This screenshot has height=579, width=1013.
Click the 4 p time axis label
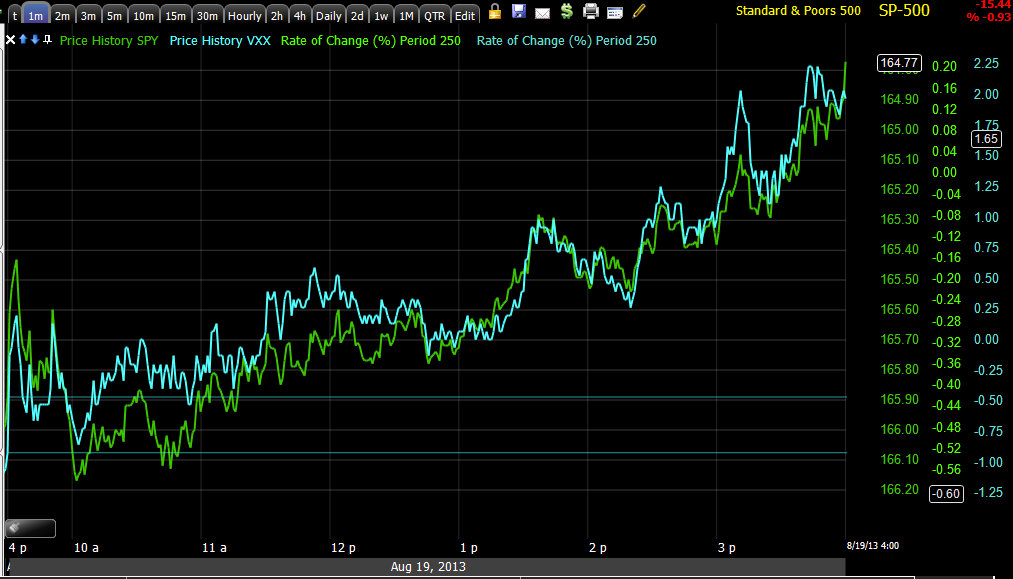[17, 547]
